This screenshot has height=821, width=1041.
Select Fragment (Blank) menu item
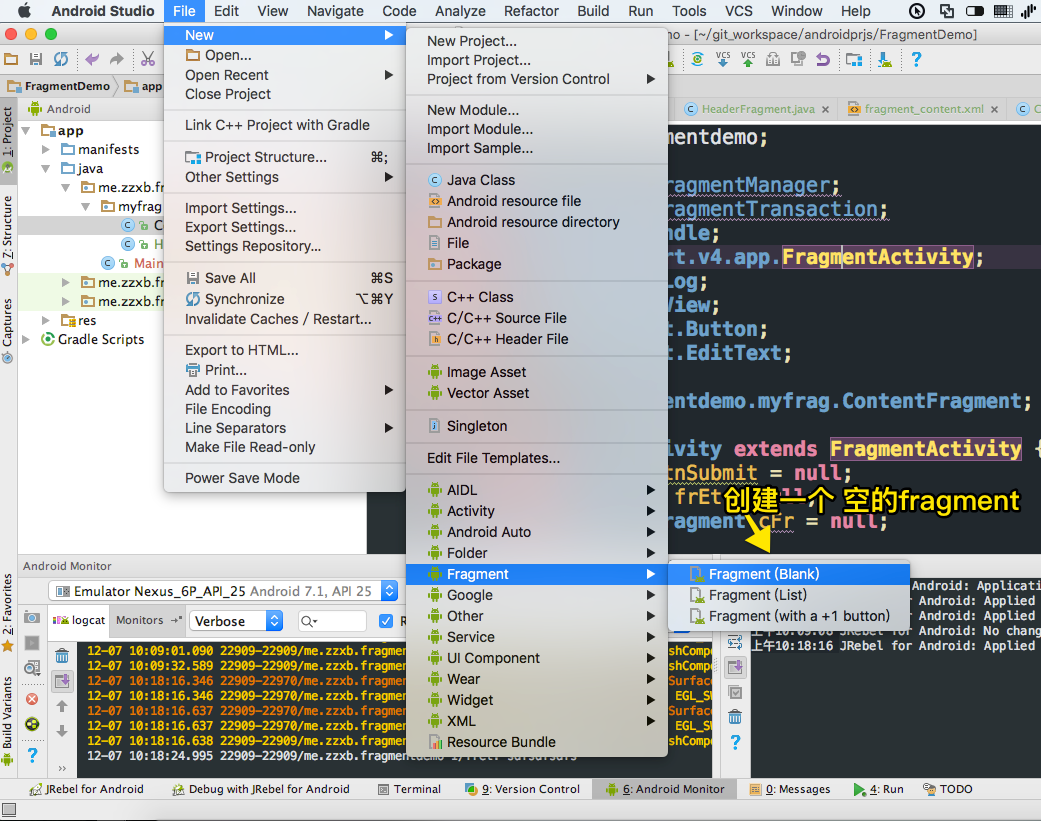[x=789, y=574]
